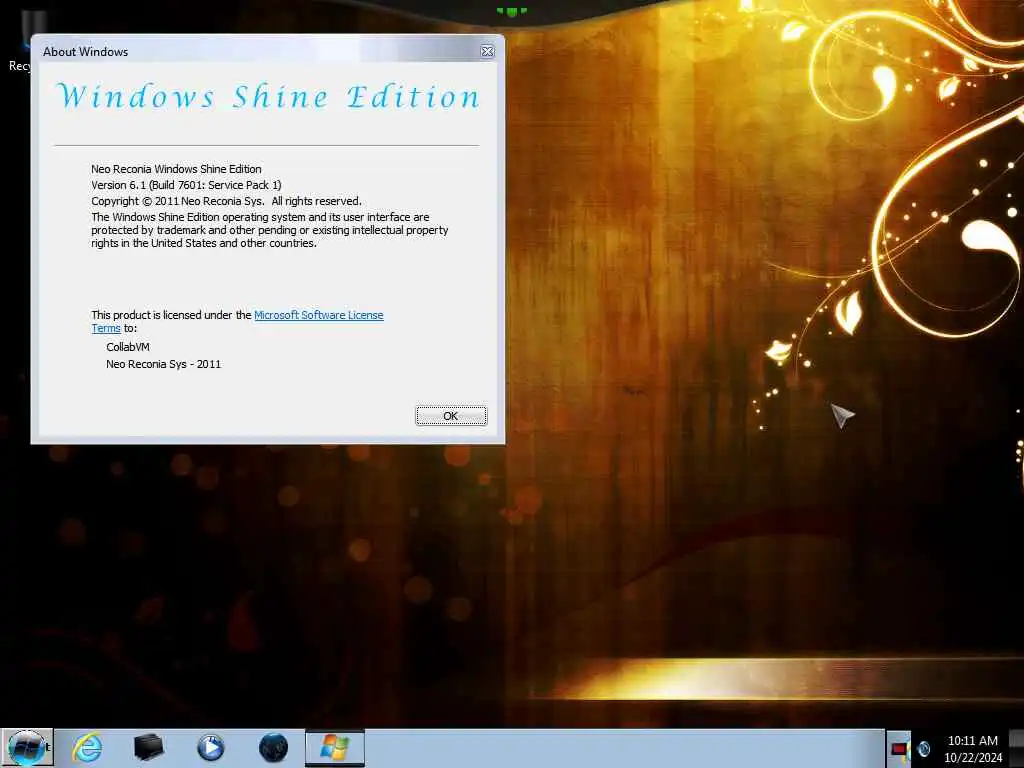Click the 'Terms' link text

click(x=106, y=328)
